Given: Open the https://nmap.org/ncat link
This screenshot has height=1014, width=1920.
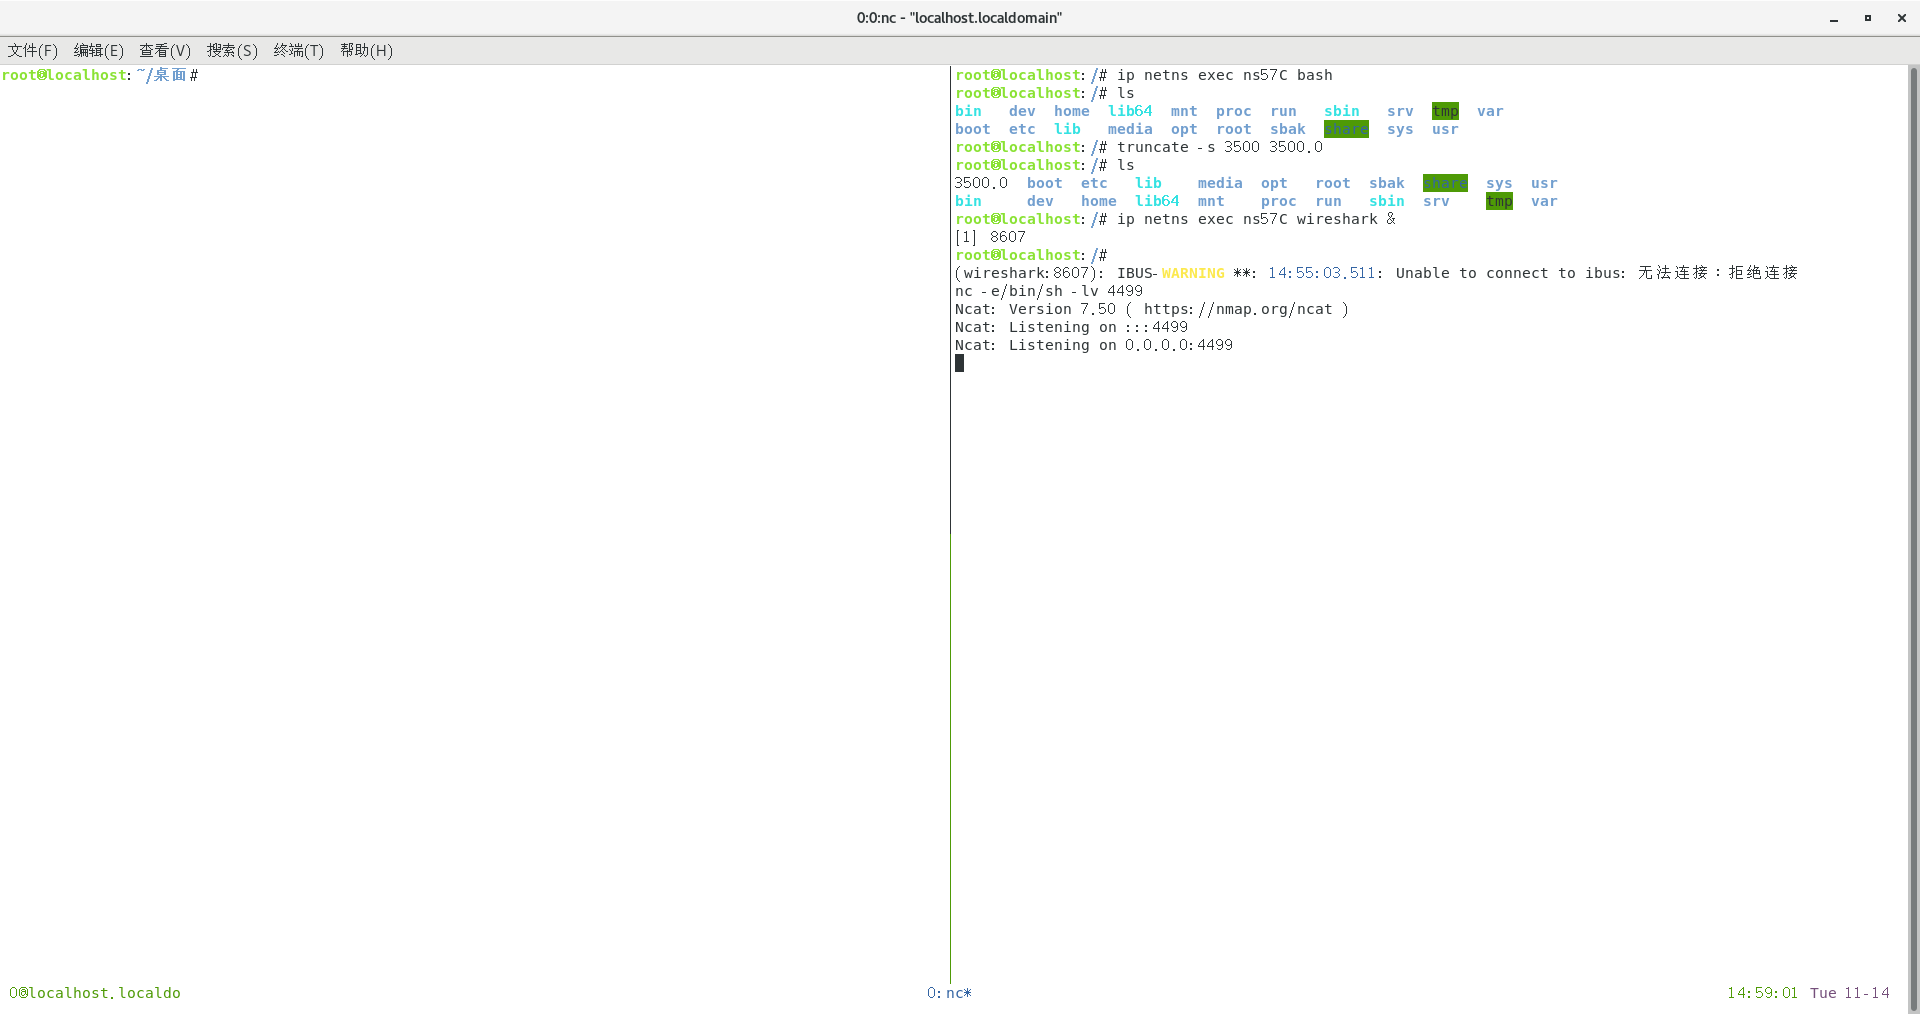Looking at the screenshot, I should (x=1238, y=309).
